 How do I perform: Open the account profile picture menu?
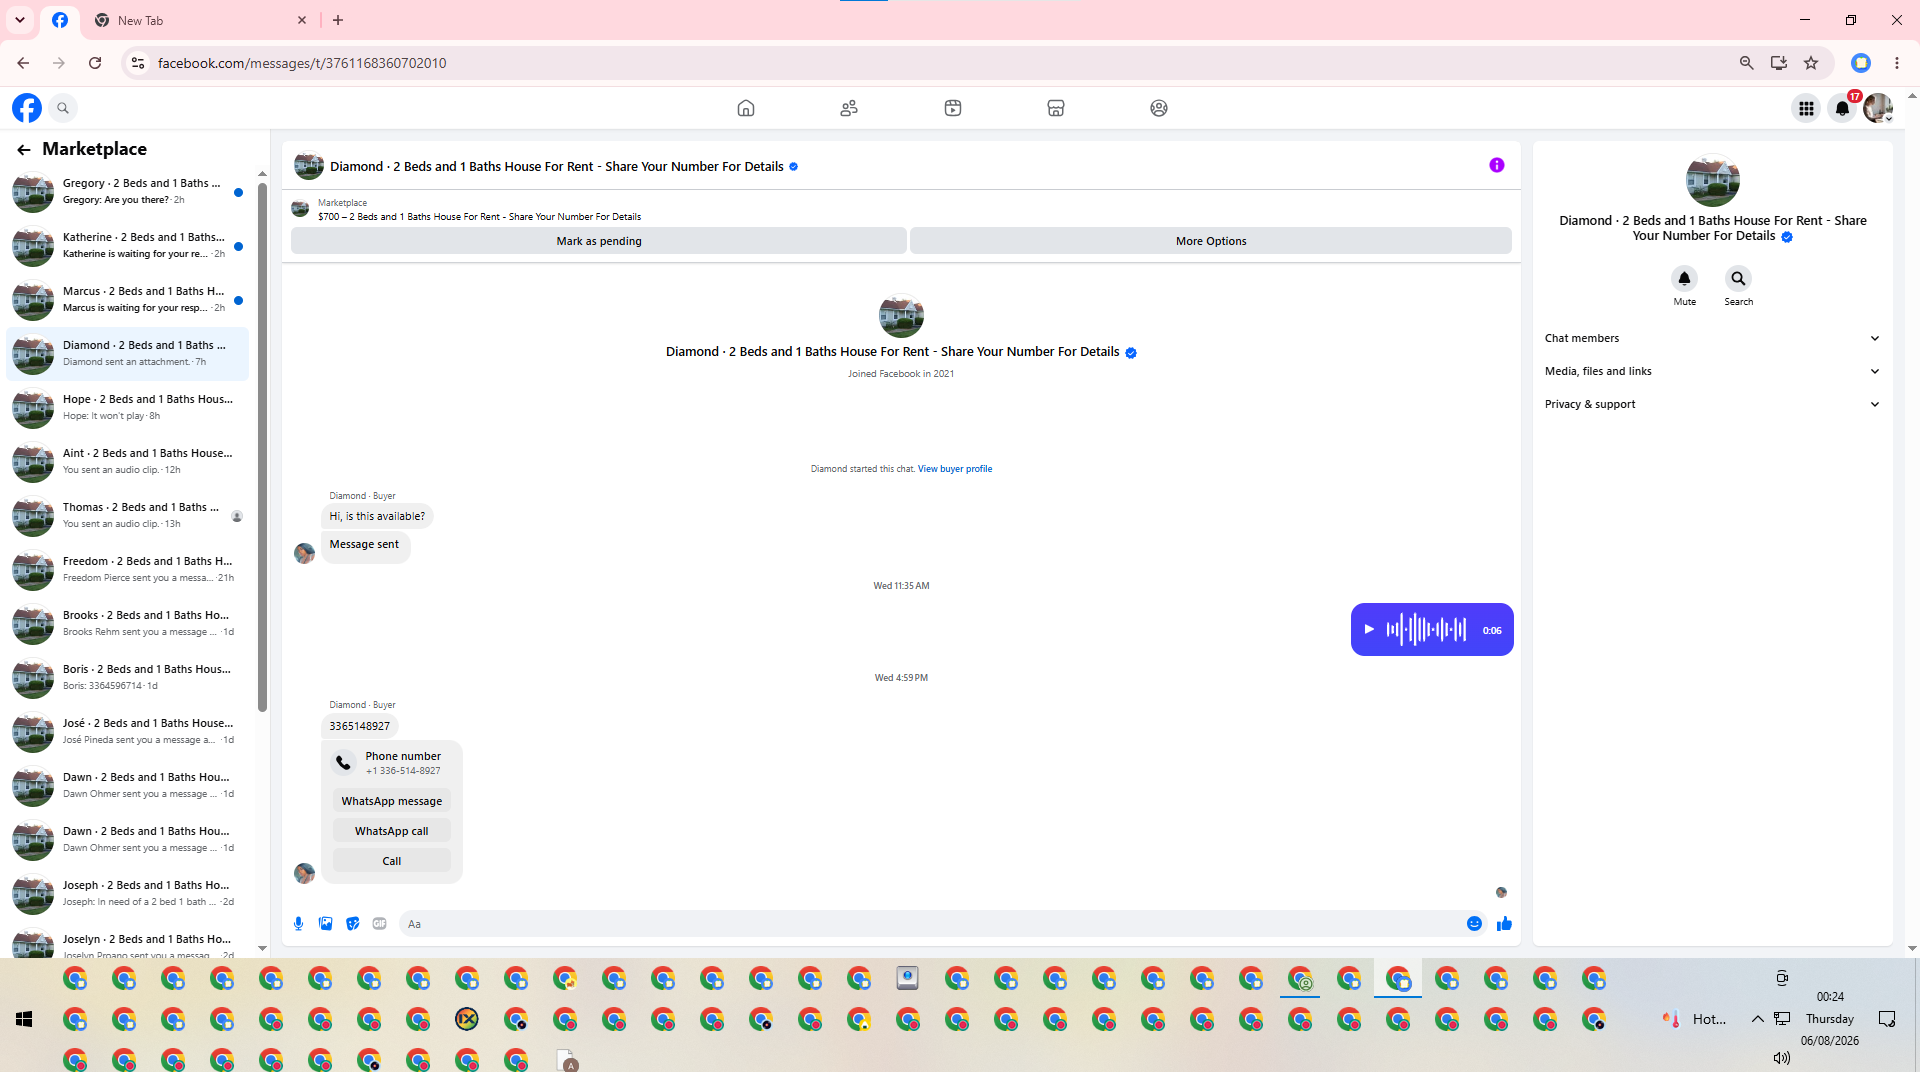click(1878, 108)
